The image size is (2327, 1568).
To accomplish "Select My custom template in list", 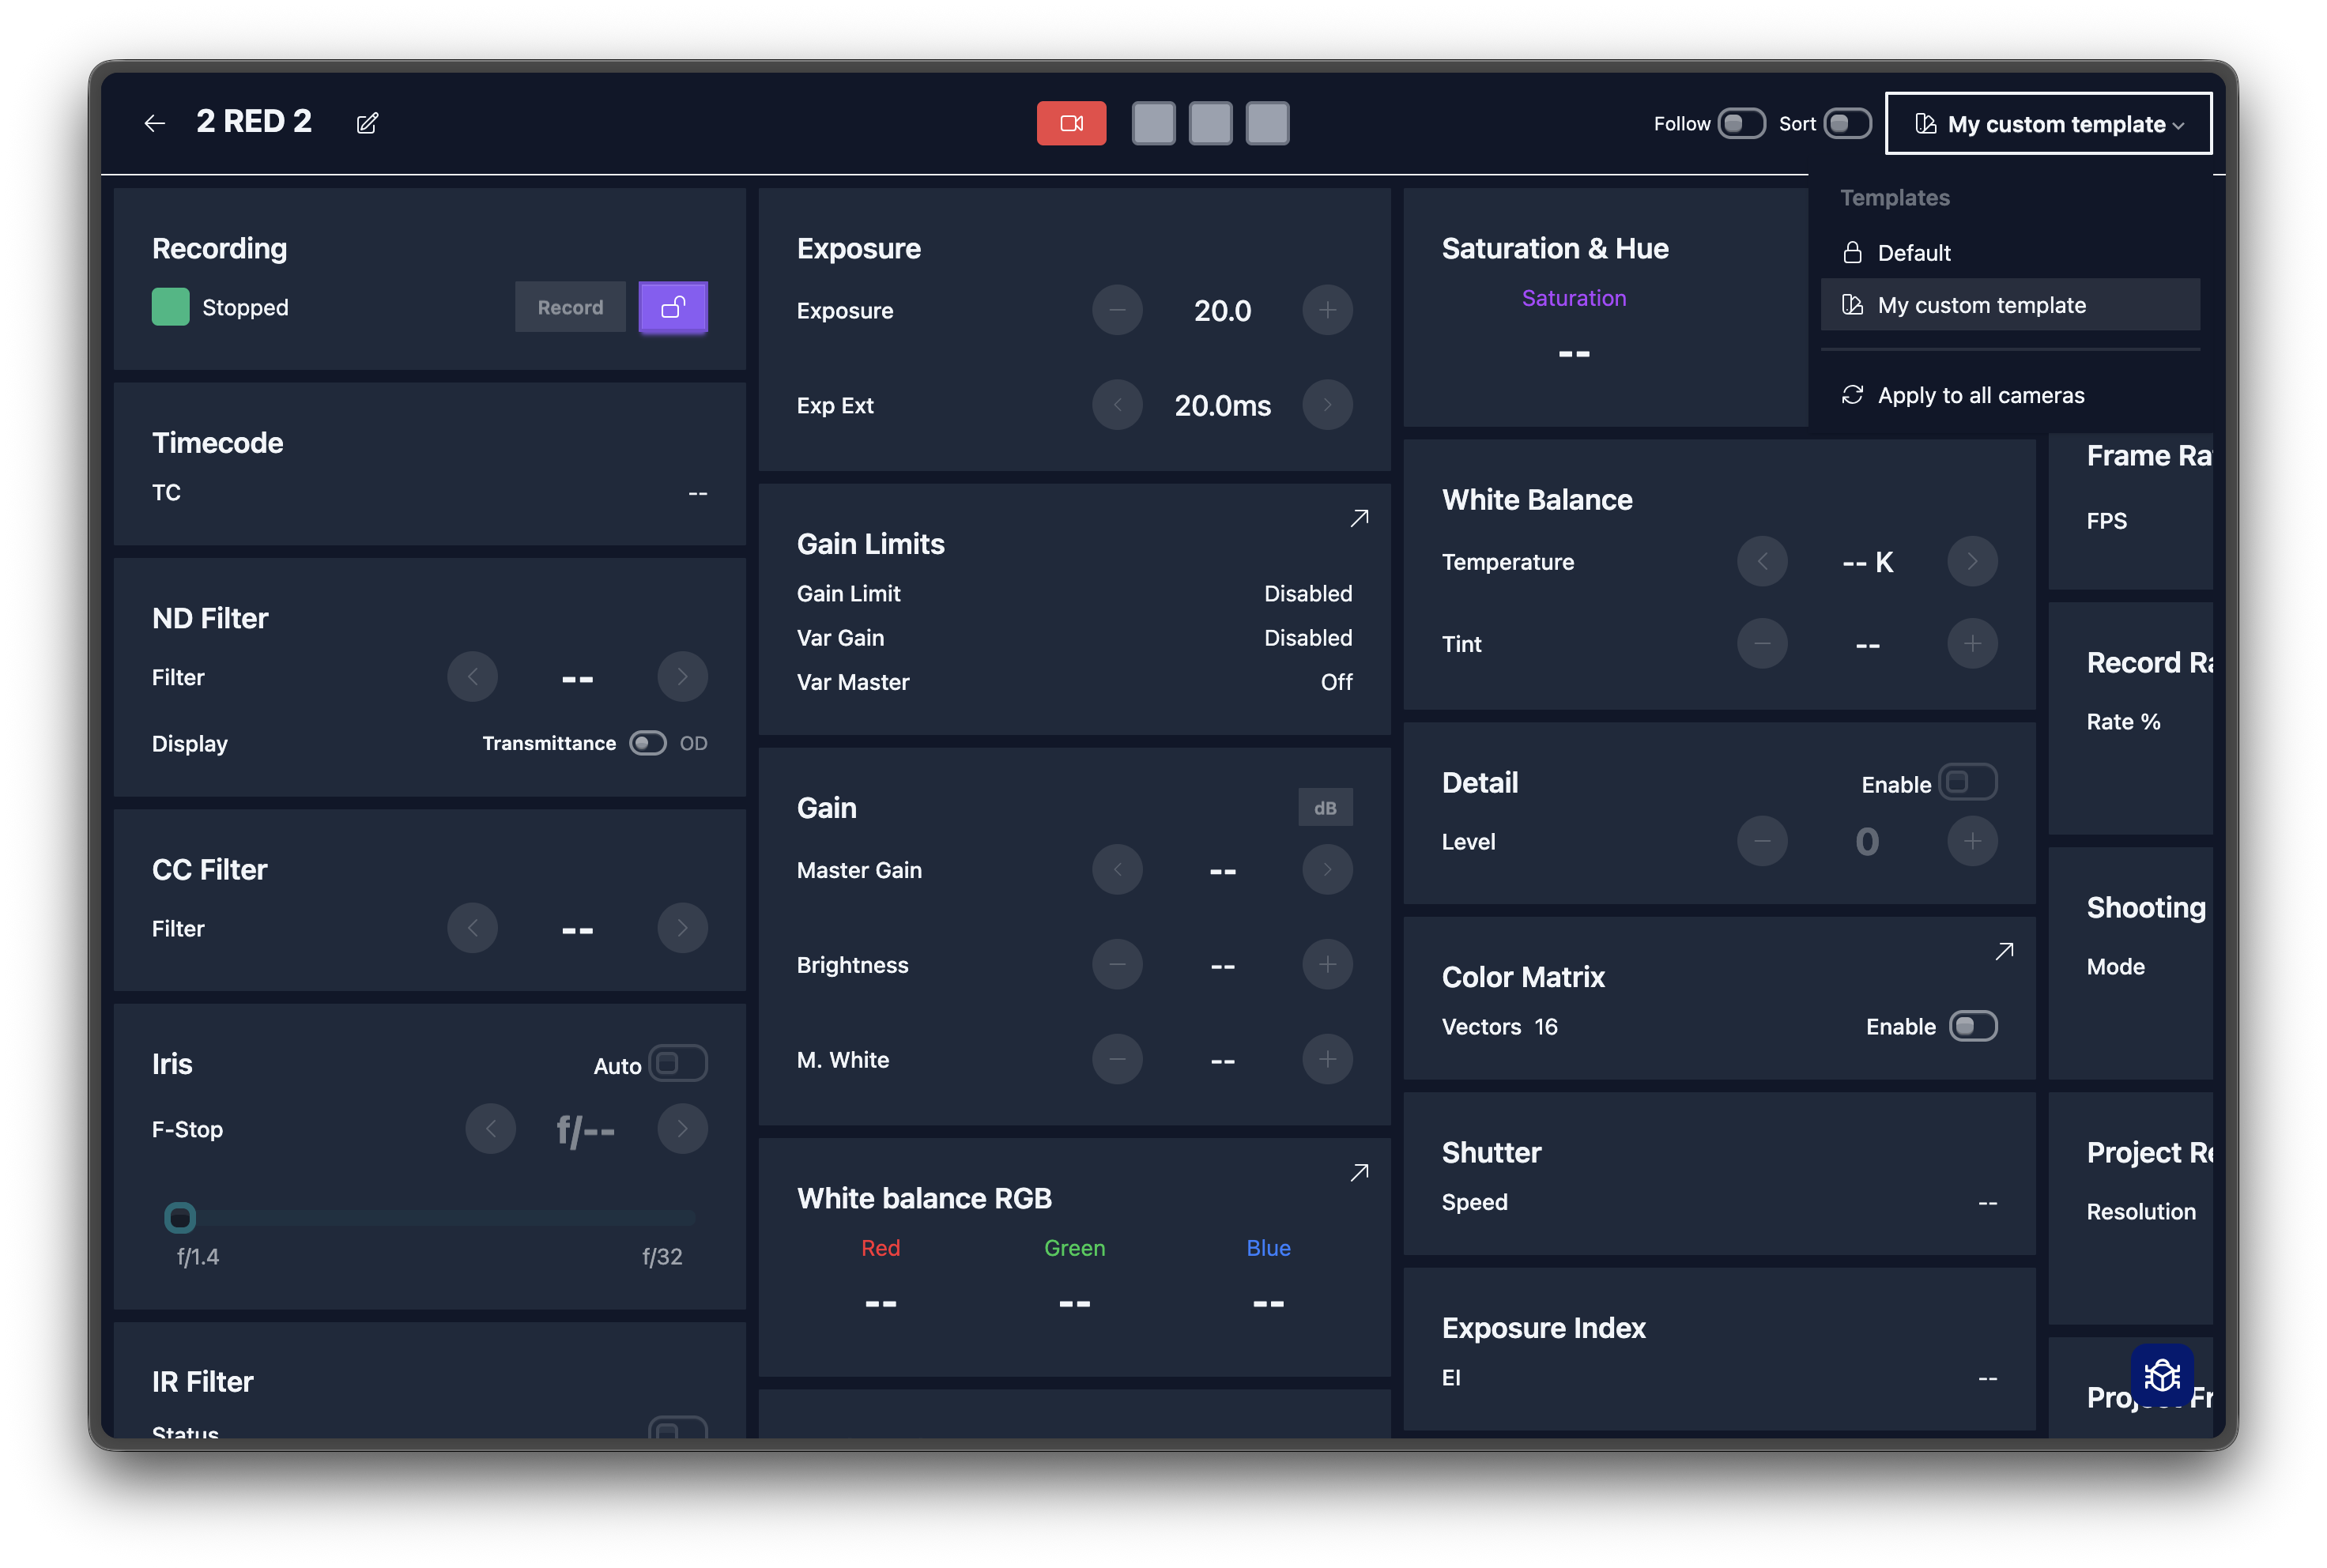I will (x=2010, y=305).
